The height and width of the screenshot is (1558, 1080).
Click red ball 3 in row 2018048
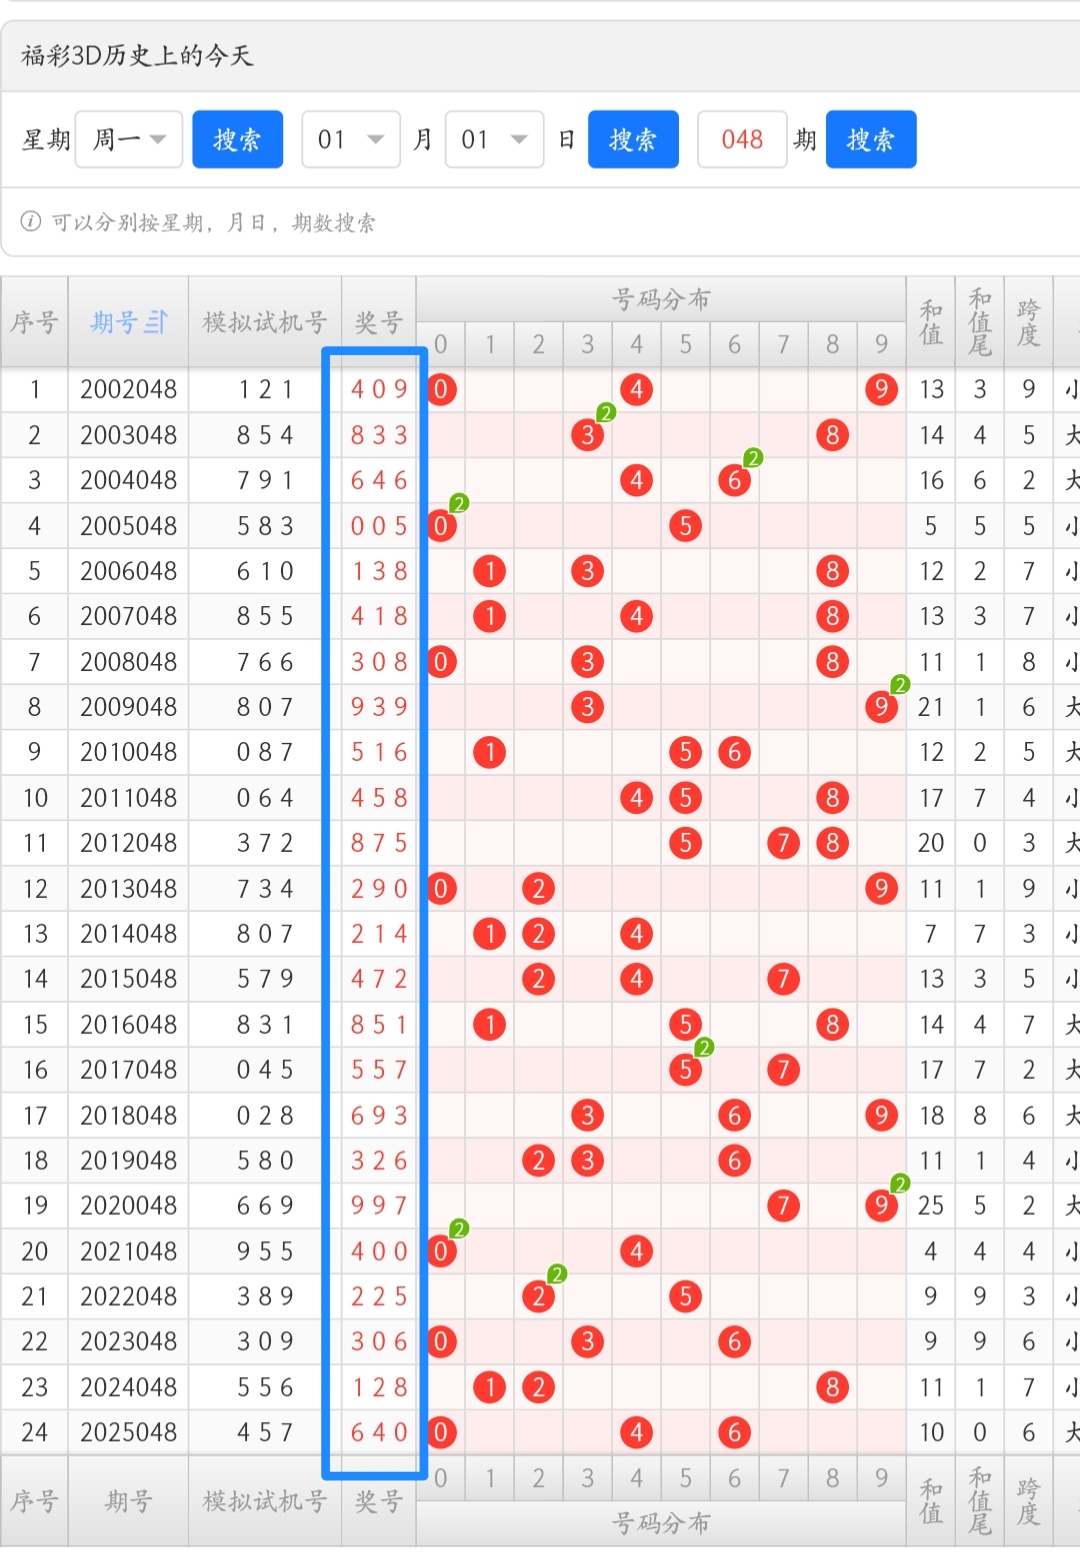point(587,1115)
